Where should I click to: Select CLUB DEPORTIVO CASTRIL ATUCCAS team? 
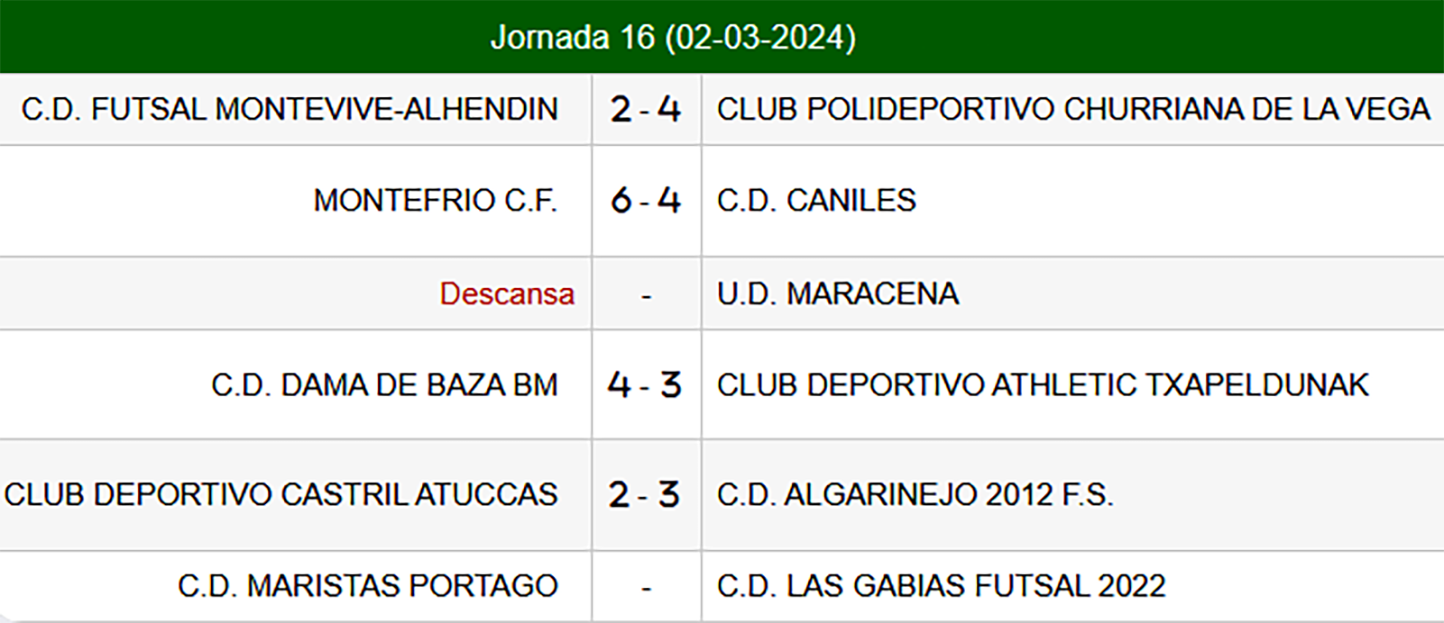click(281, 494)
